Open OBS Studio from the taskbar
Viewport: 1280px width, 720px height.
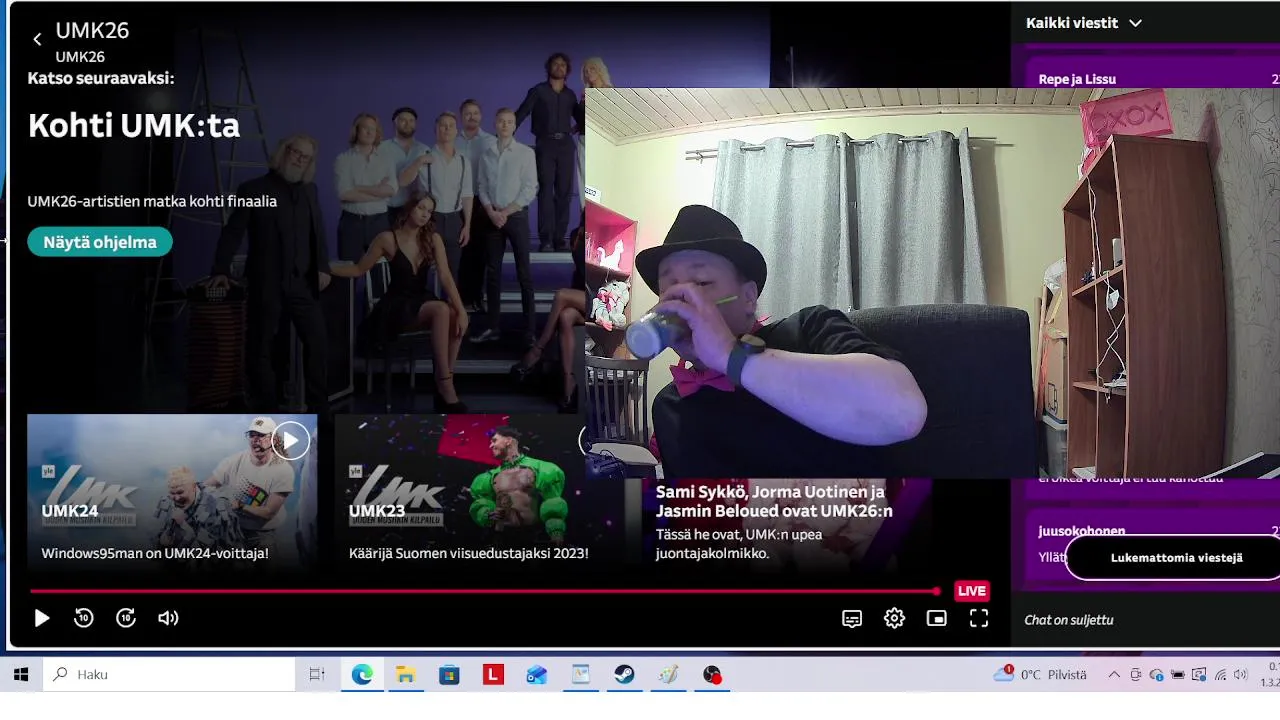click(x=712, y=675)
